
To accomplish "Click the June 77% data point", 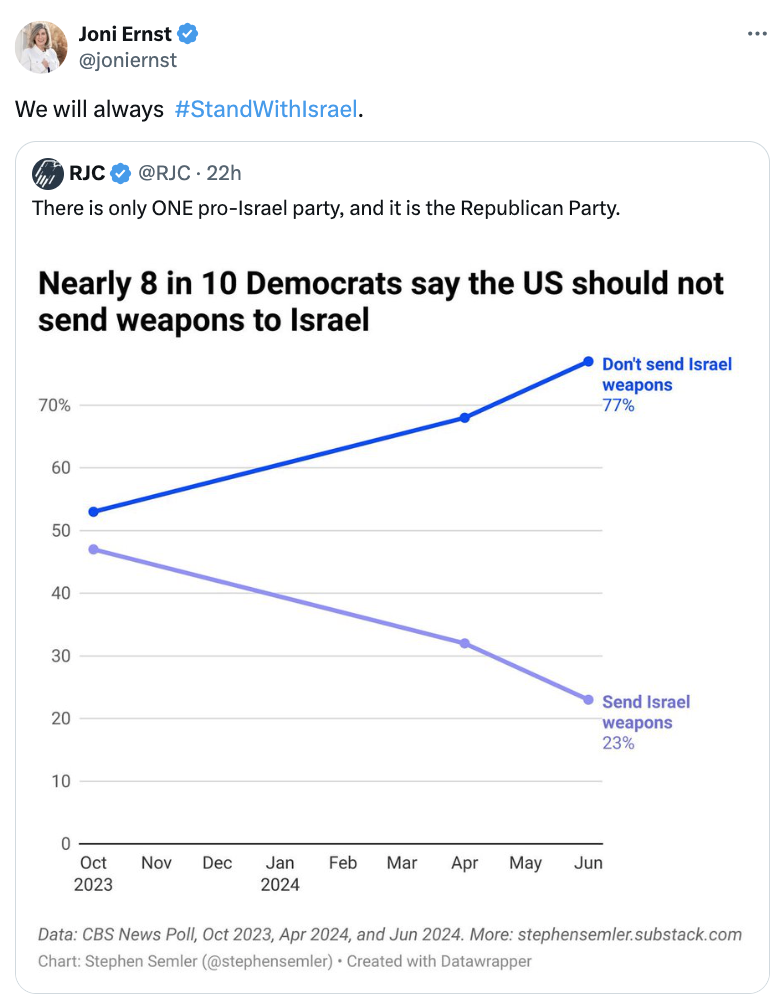I will point(588,361).
